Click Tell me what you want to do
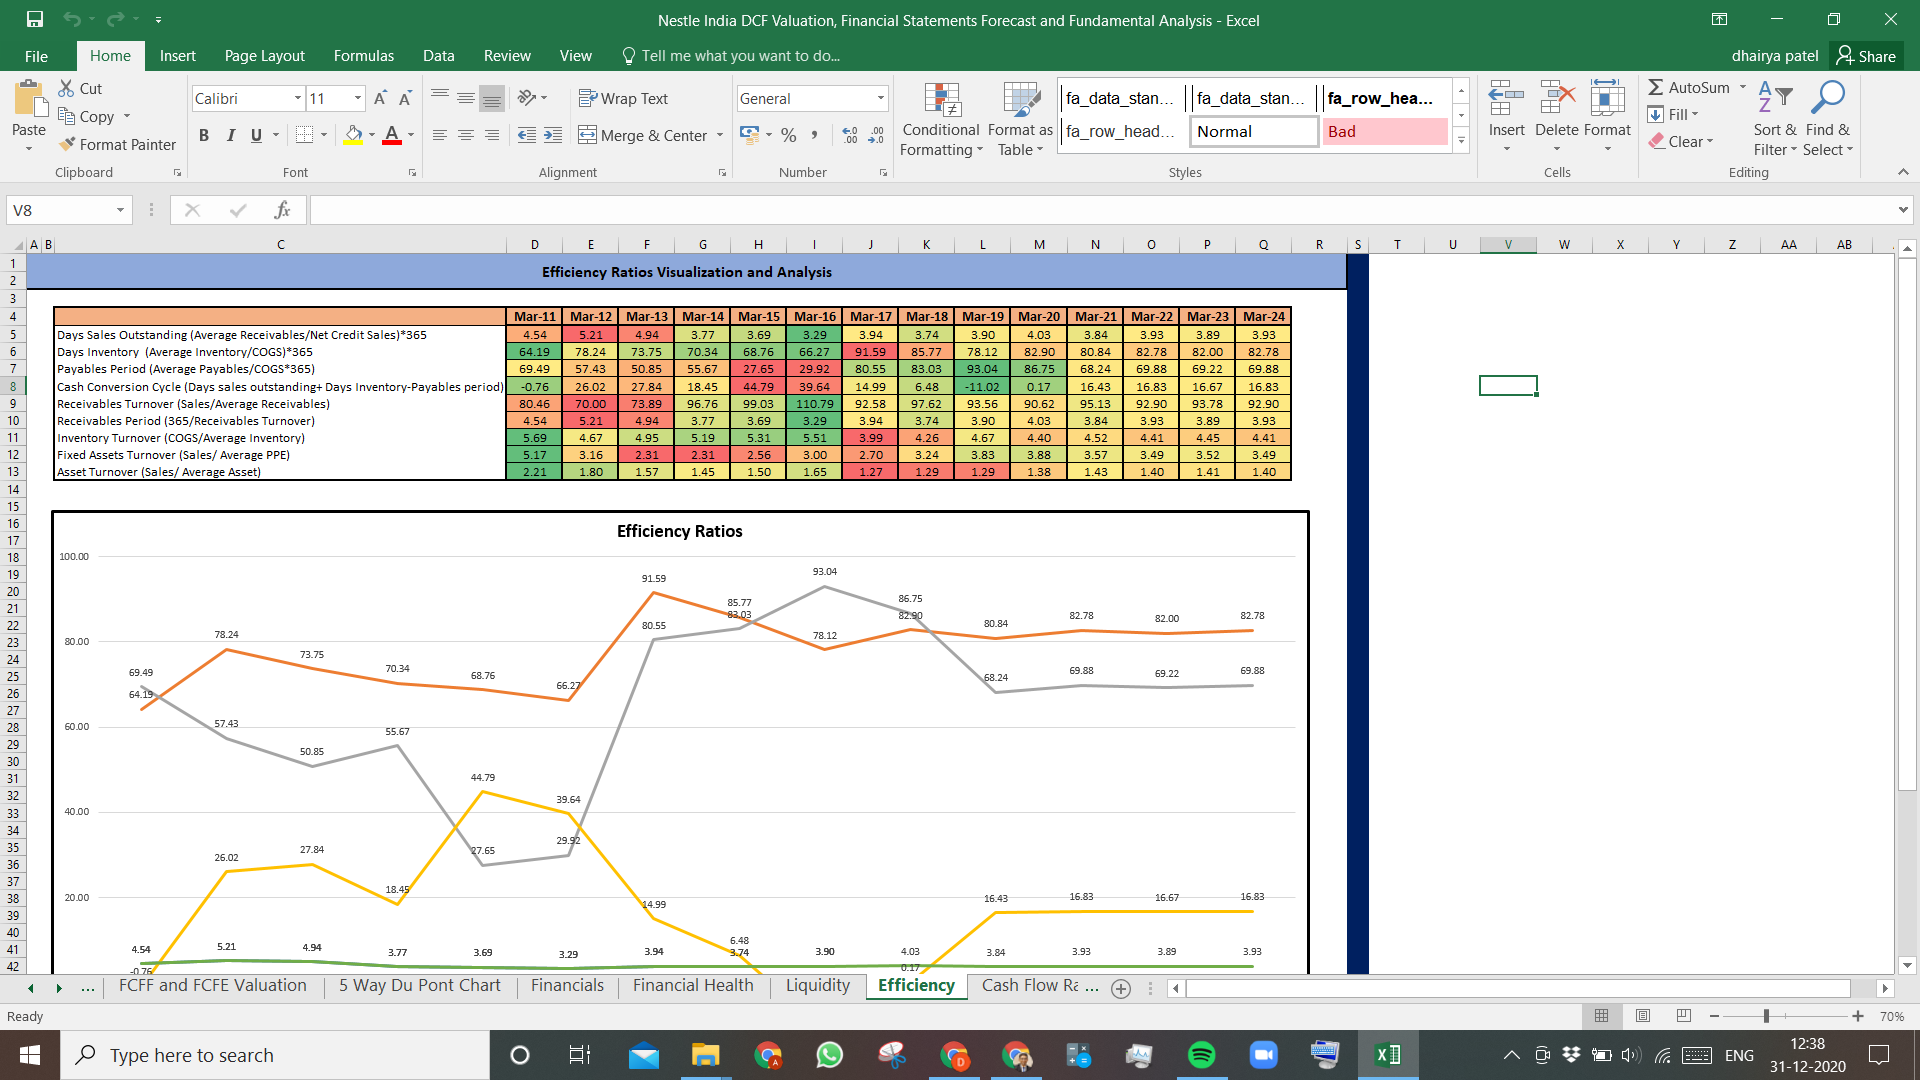Viewport: 1920px width, 1080px height. point(740,56)
